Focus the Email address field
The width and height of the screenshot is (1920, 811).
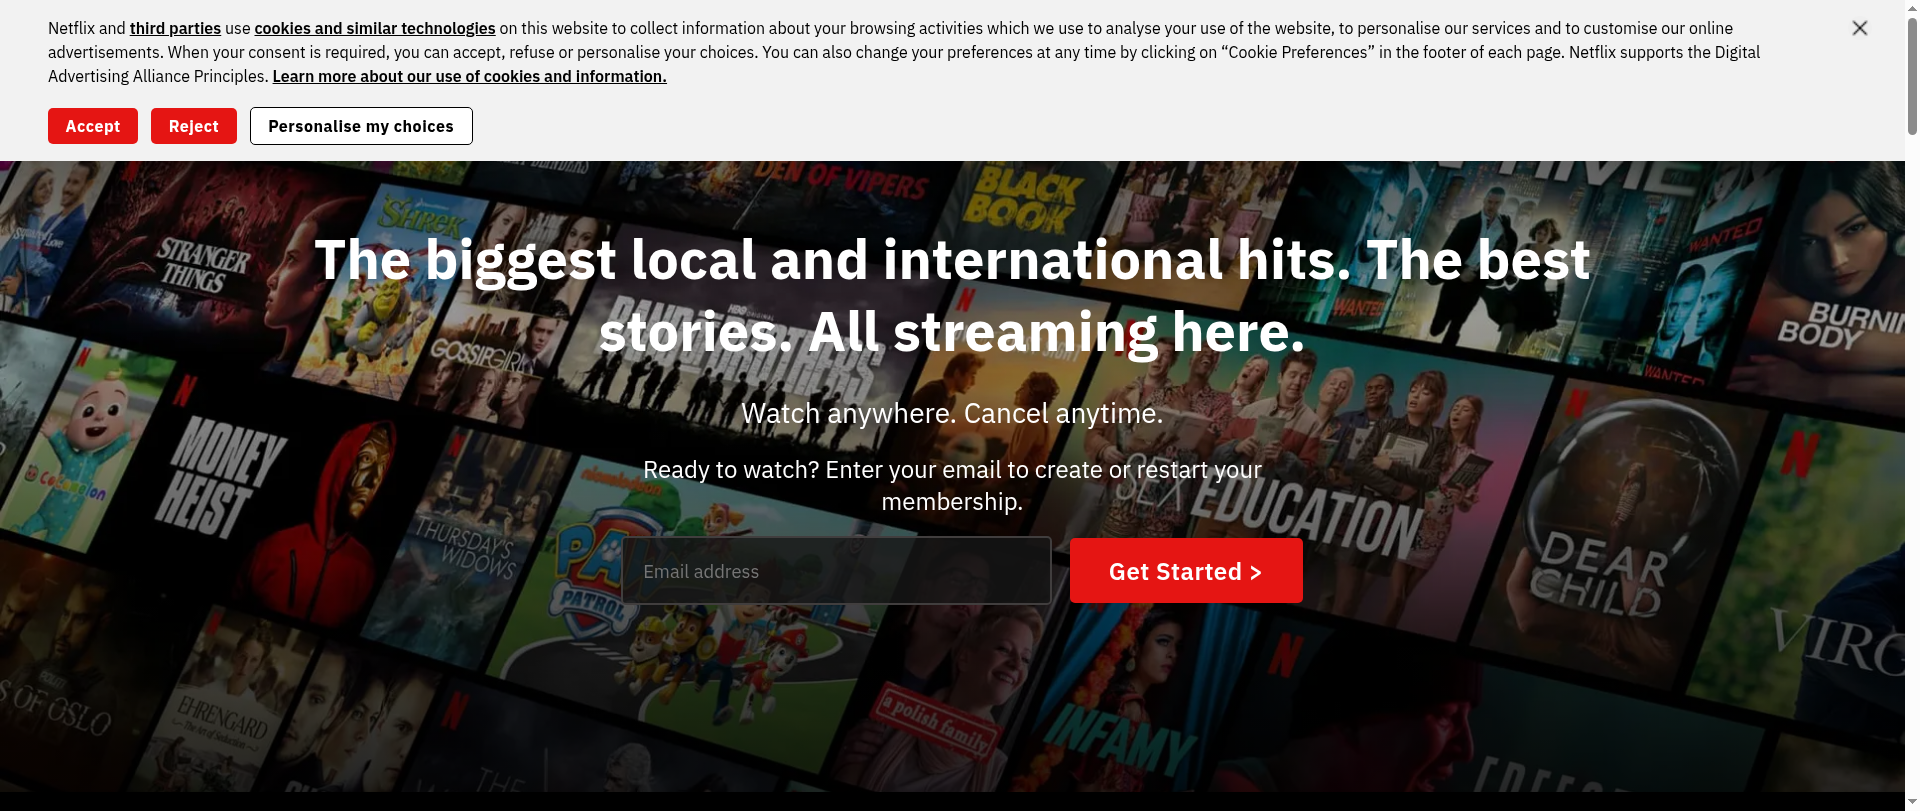[836, 571]
